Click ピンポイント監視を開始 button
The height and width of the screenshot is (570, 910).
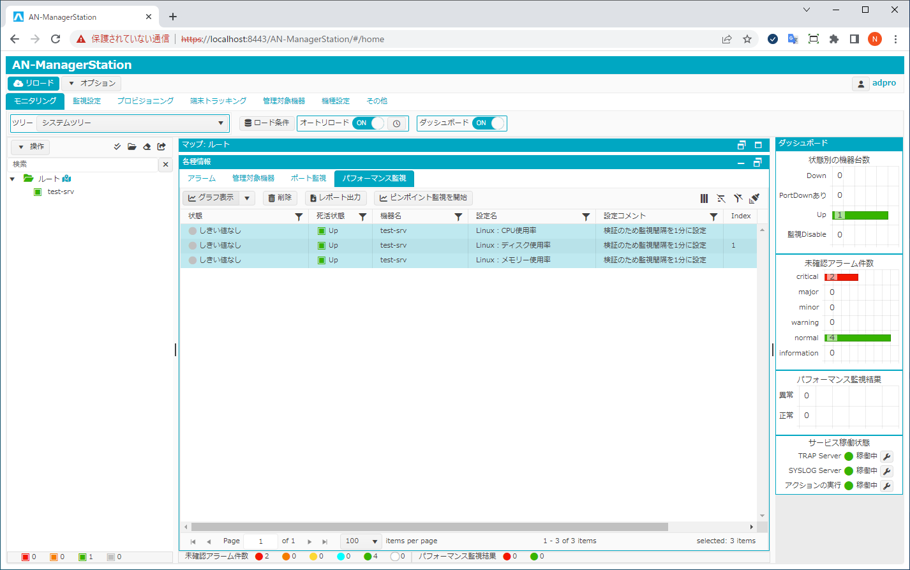(423, 198)
